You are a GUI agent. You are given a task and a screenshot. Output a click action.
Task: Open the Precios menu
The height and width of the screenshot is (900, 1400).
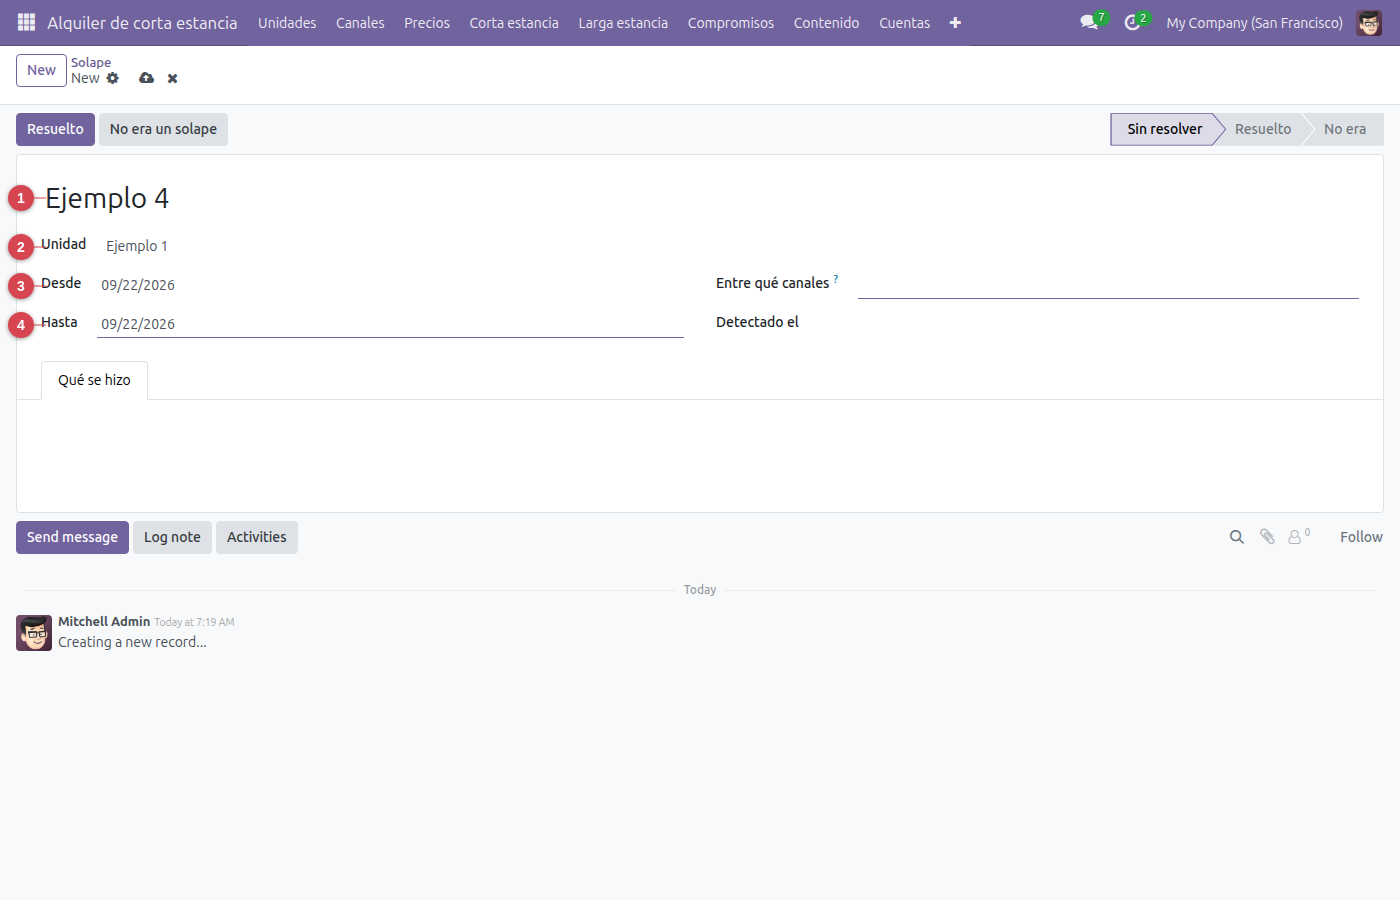point(427,22)
